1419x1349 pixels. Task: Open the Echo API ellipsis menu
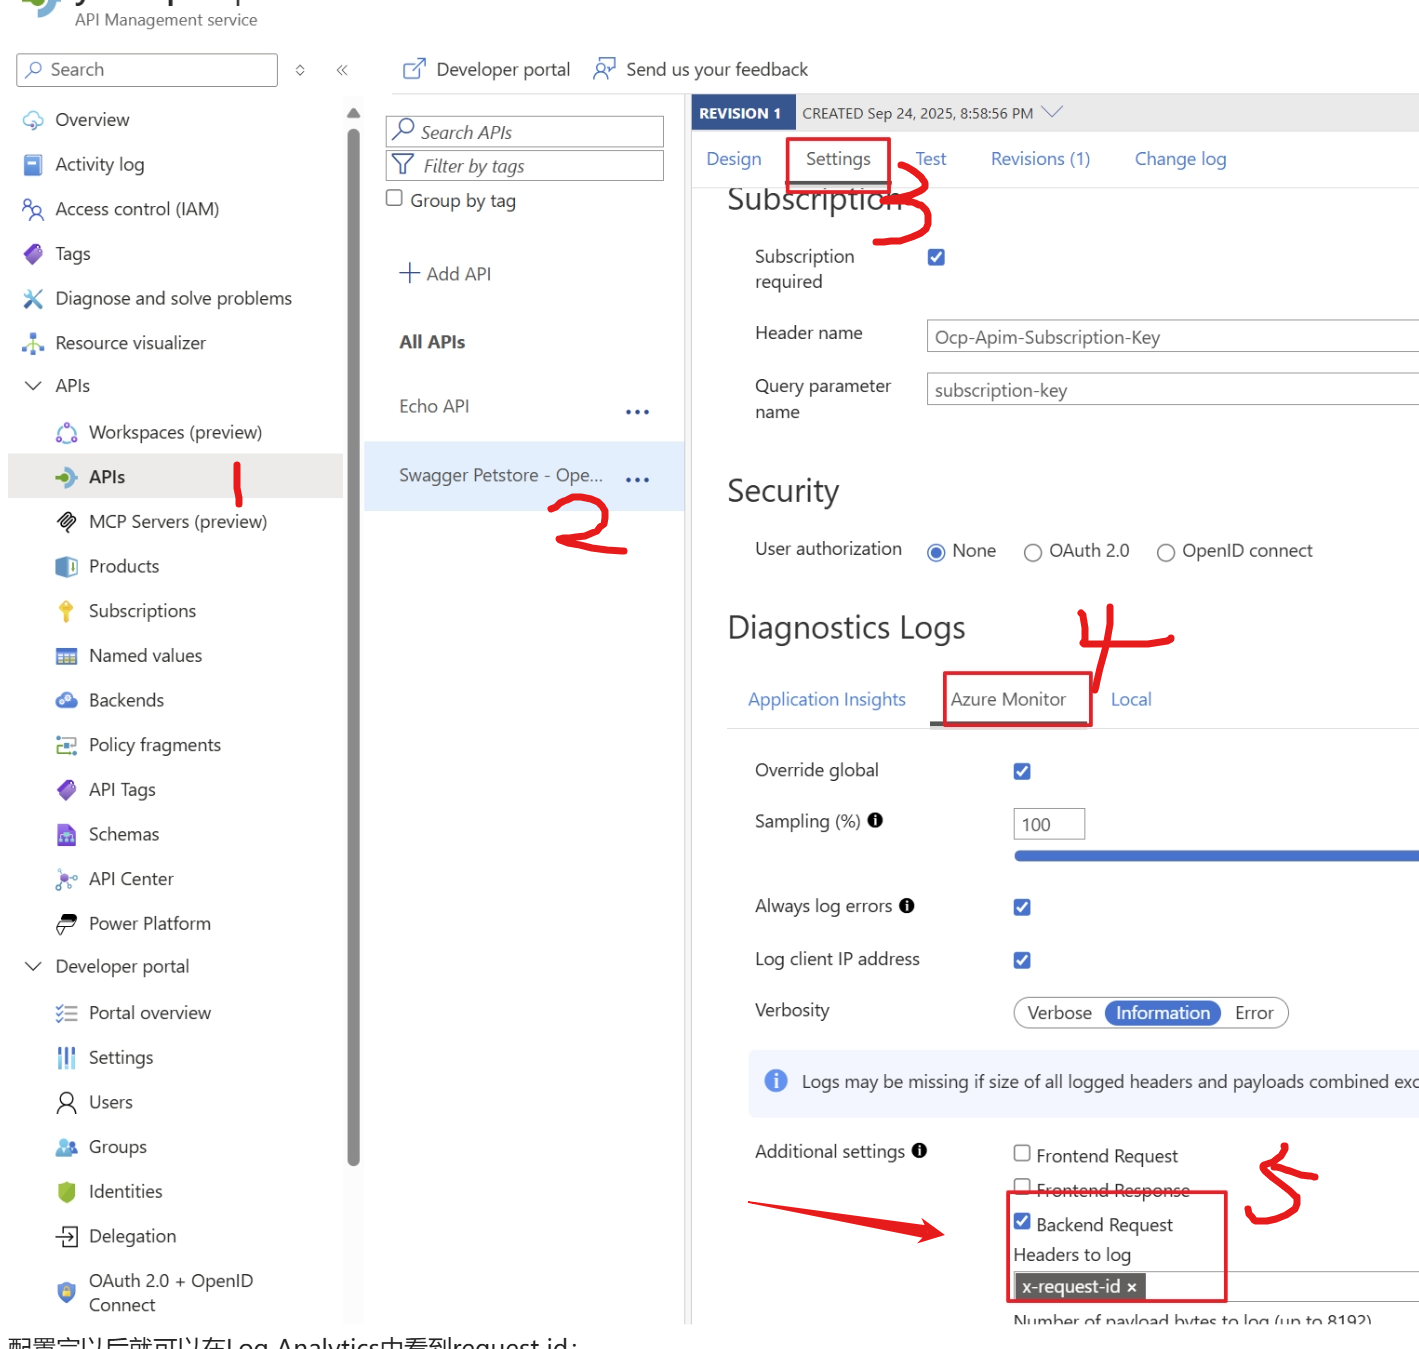pos(638,412)
